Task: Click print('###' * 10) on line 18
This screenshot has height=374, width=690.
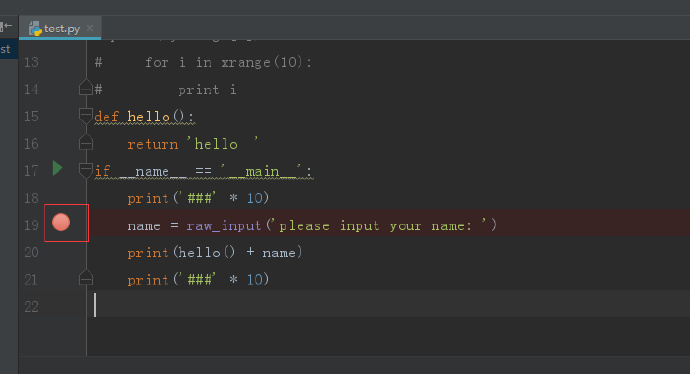Action: [x=198, y=198]
